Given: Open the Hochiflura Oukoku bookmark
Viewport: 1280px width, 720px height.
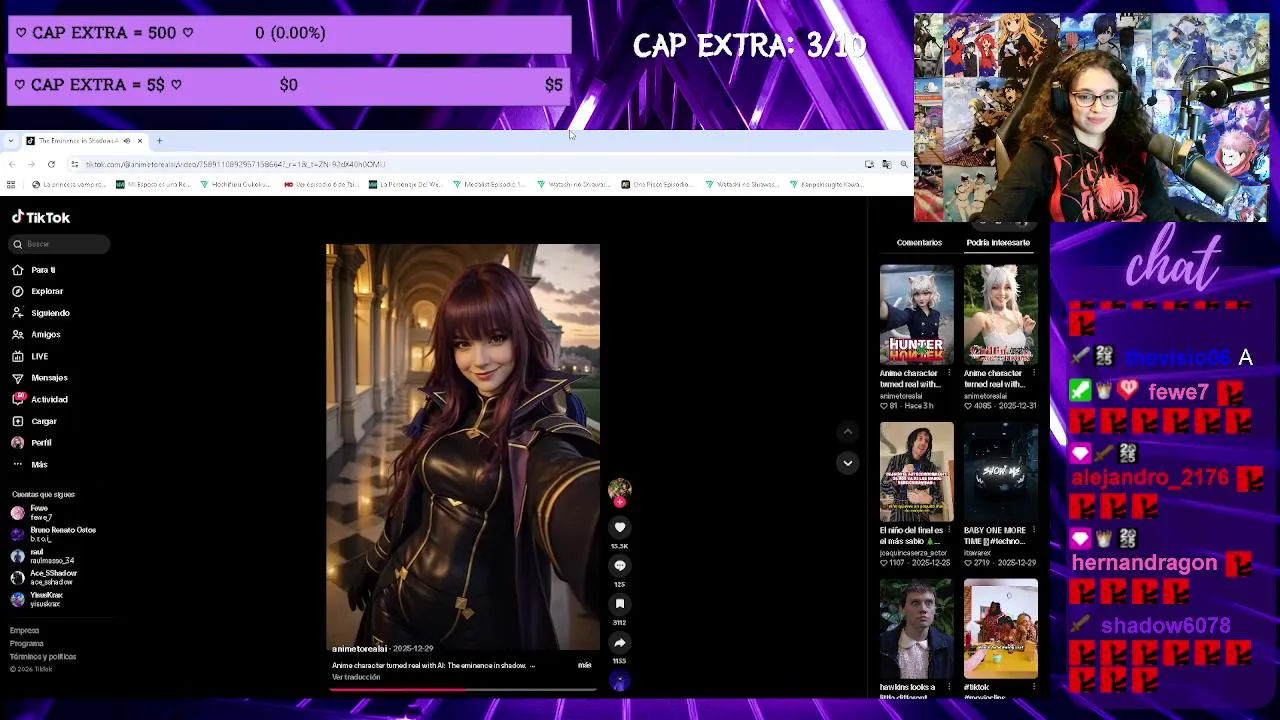Looking at the screenshot, I should tap(236, 184).
